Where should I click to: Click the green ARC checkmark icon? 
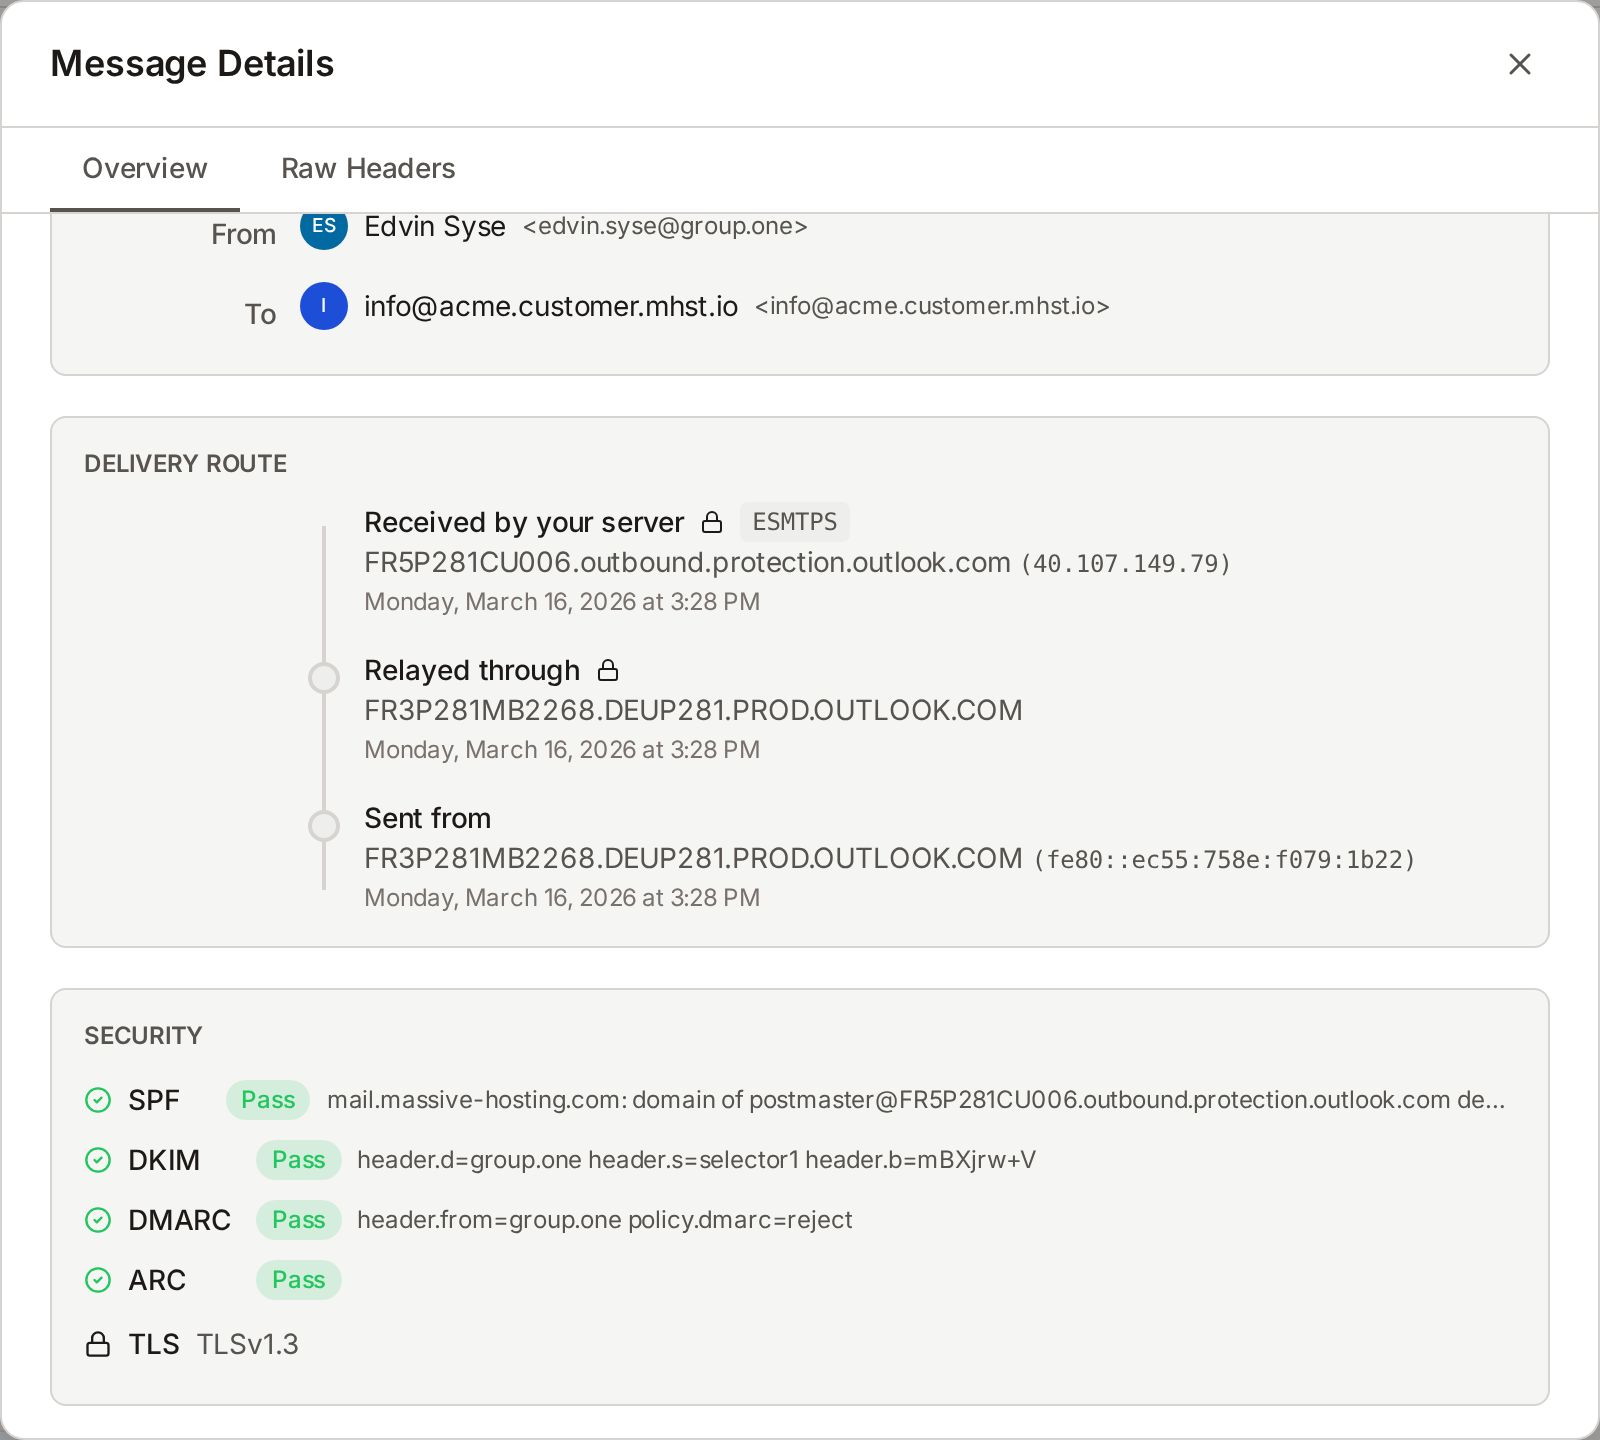(x=97, y=1280)
